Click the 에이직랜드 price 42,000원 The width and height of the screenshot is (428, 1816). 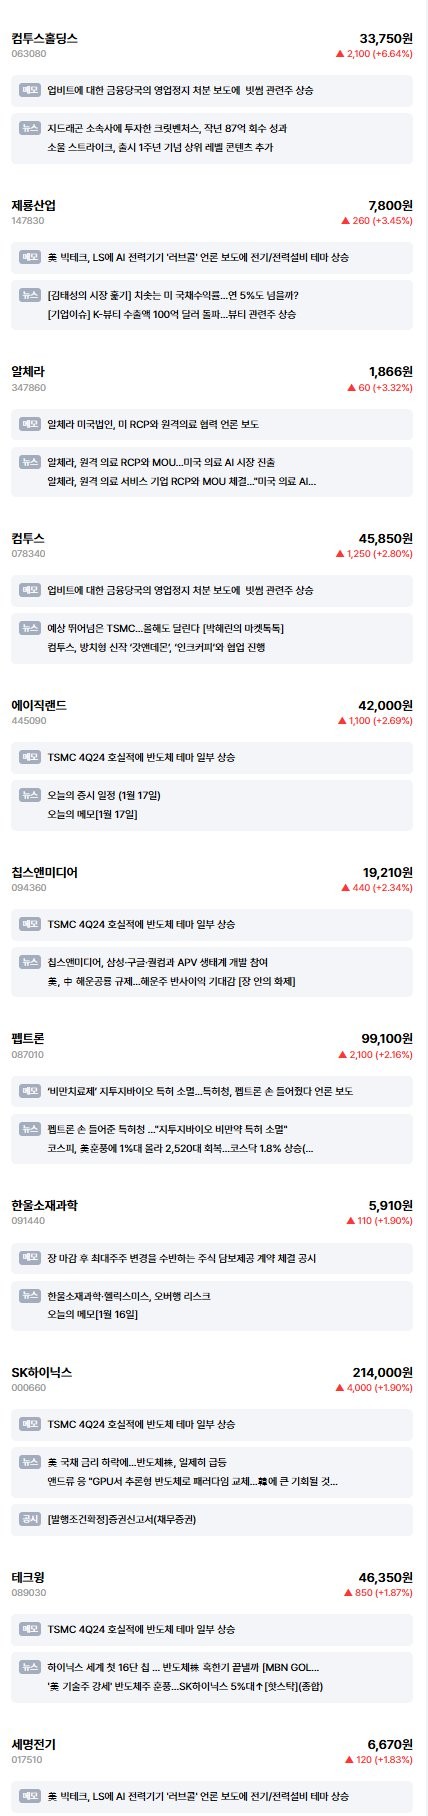(x=386, y=705)
